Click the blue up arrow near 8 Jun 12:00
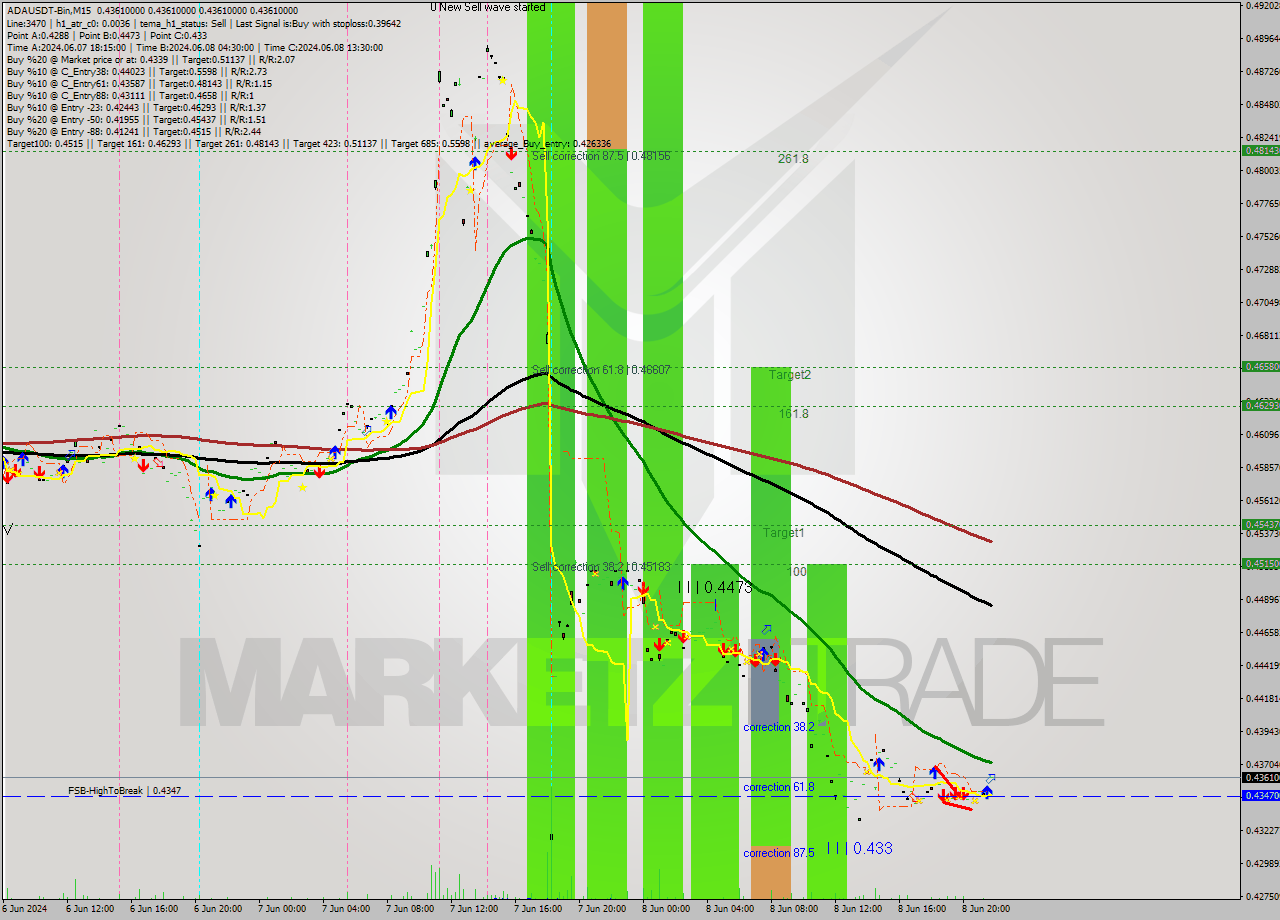The width and height of the screenshot is (1280, 920). pyautogui.click(x=877, y=763)
